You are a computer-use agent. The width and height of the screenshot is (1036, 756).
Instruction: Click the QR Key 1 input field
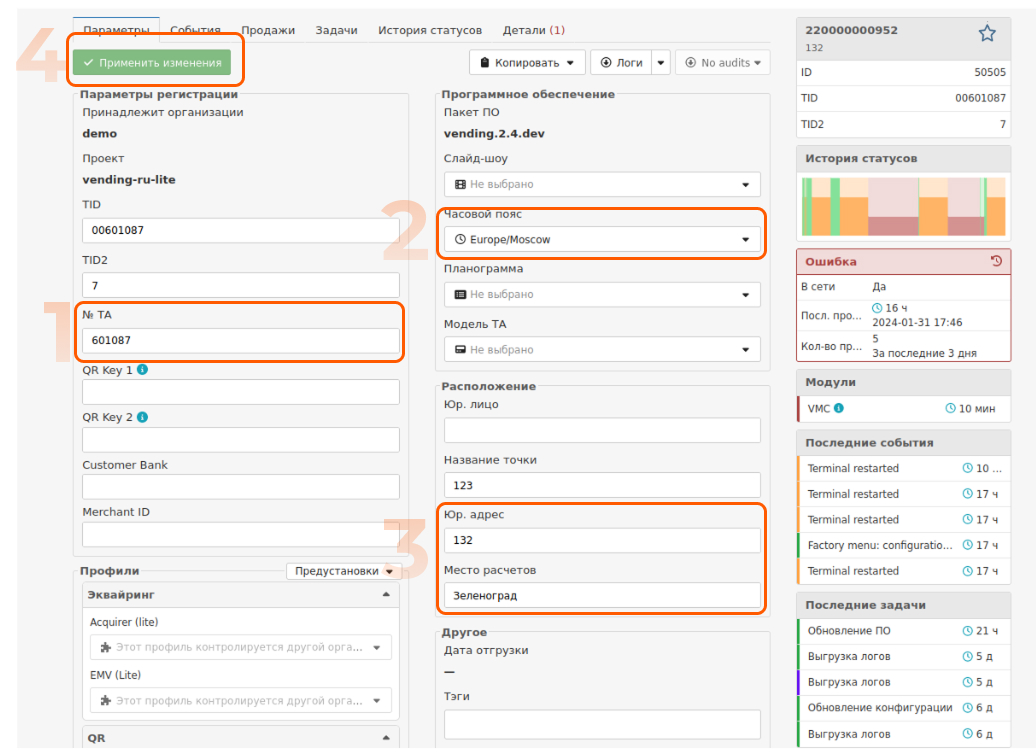point(240,392)
